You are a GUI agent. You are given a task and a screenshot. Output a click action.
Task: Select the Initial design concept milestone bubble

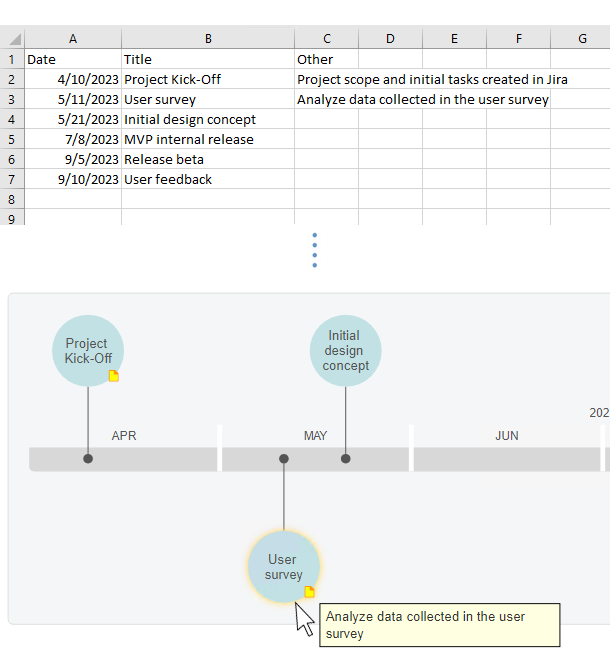345,351
